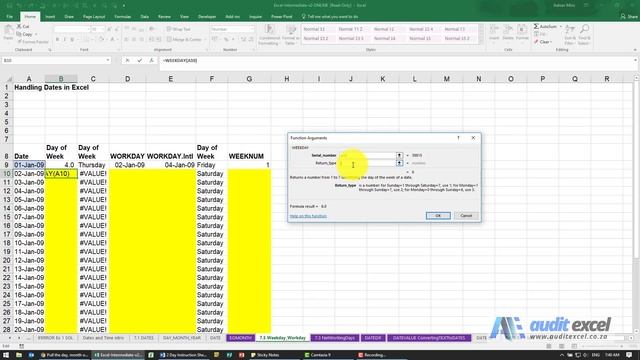Expand the AutoSum dropdown arrow
Viewport: 640px width, 360px height.
point(560,27)
